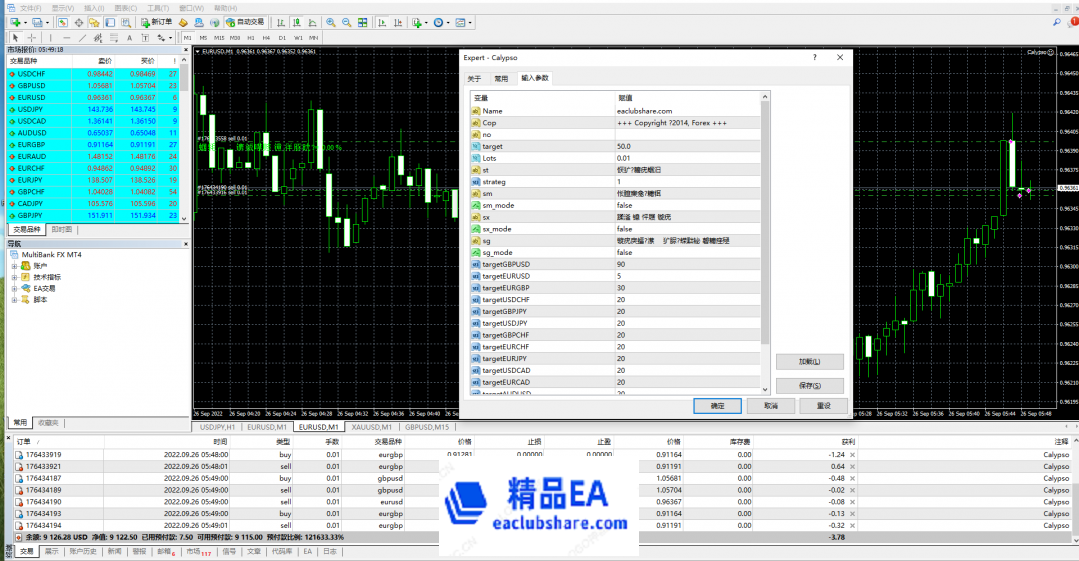The height and width of the screenshot is (561, 1079).
Task: Switch timeframe to D1
Action: 282,38
